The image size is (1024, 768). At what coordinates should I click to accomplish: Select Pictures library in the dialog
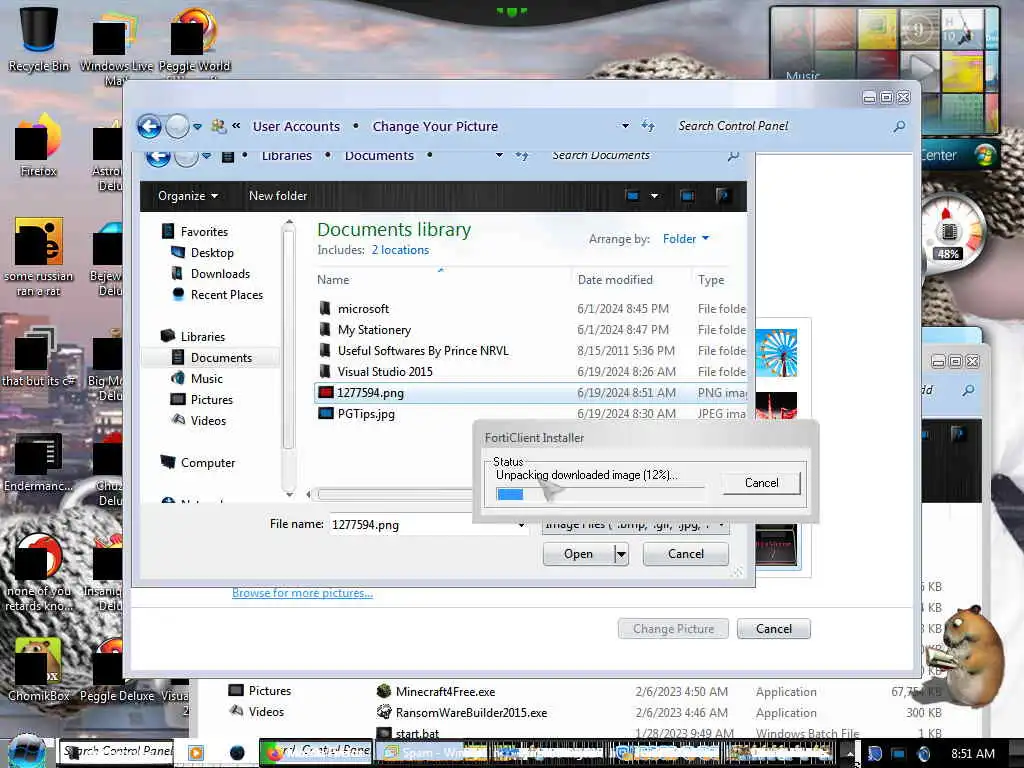[212, 400]
